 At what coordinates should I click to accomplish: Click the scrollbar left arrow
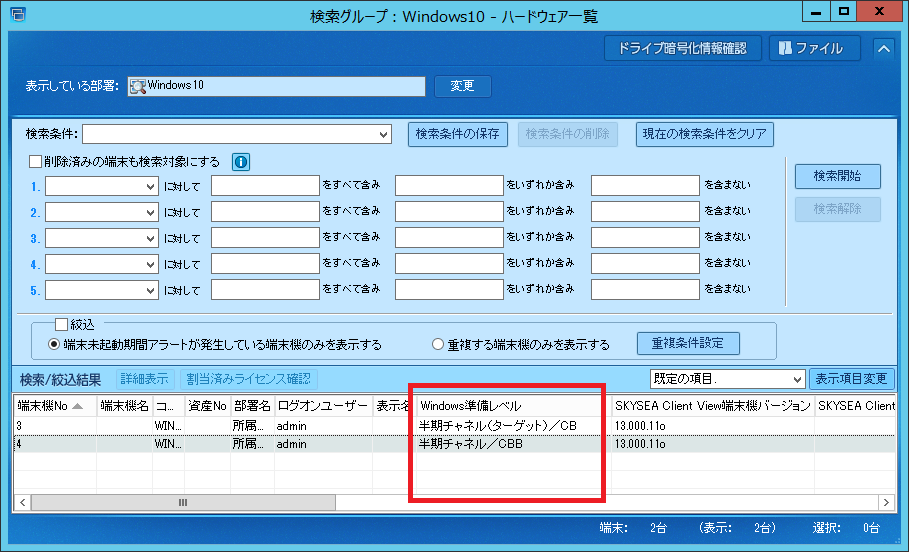(23, 502)
